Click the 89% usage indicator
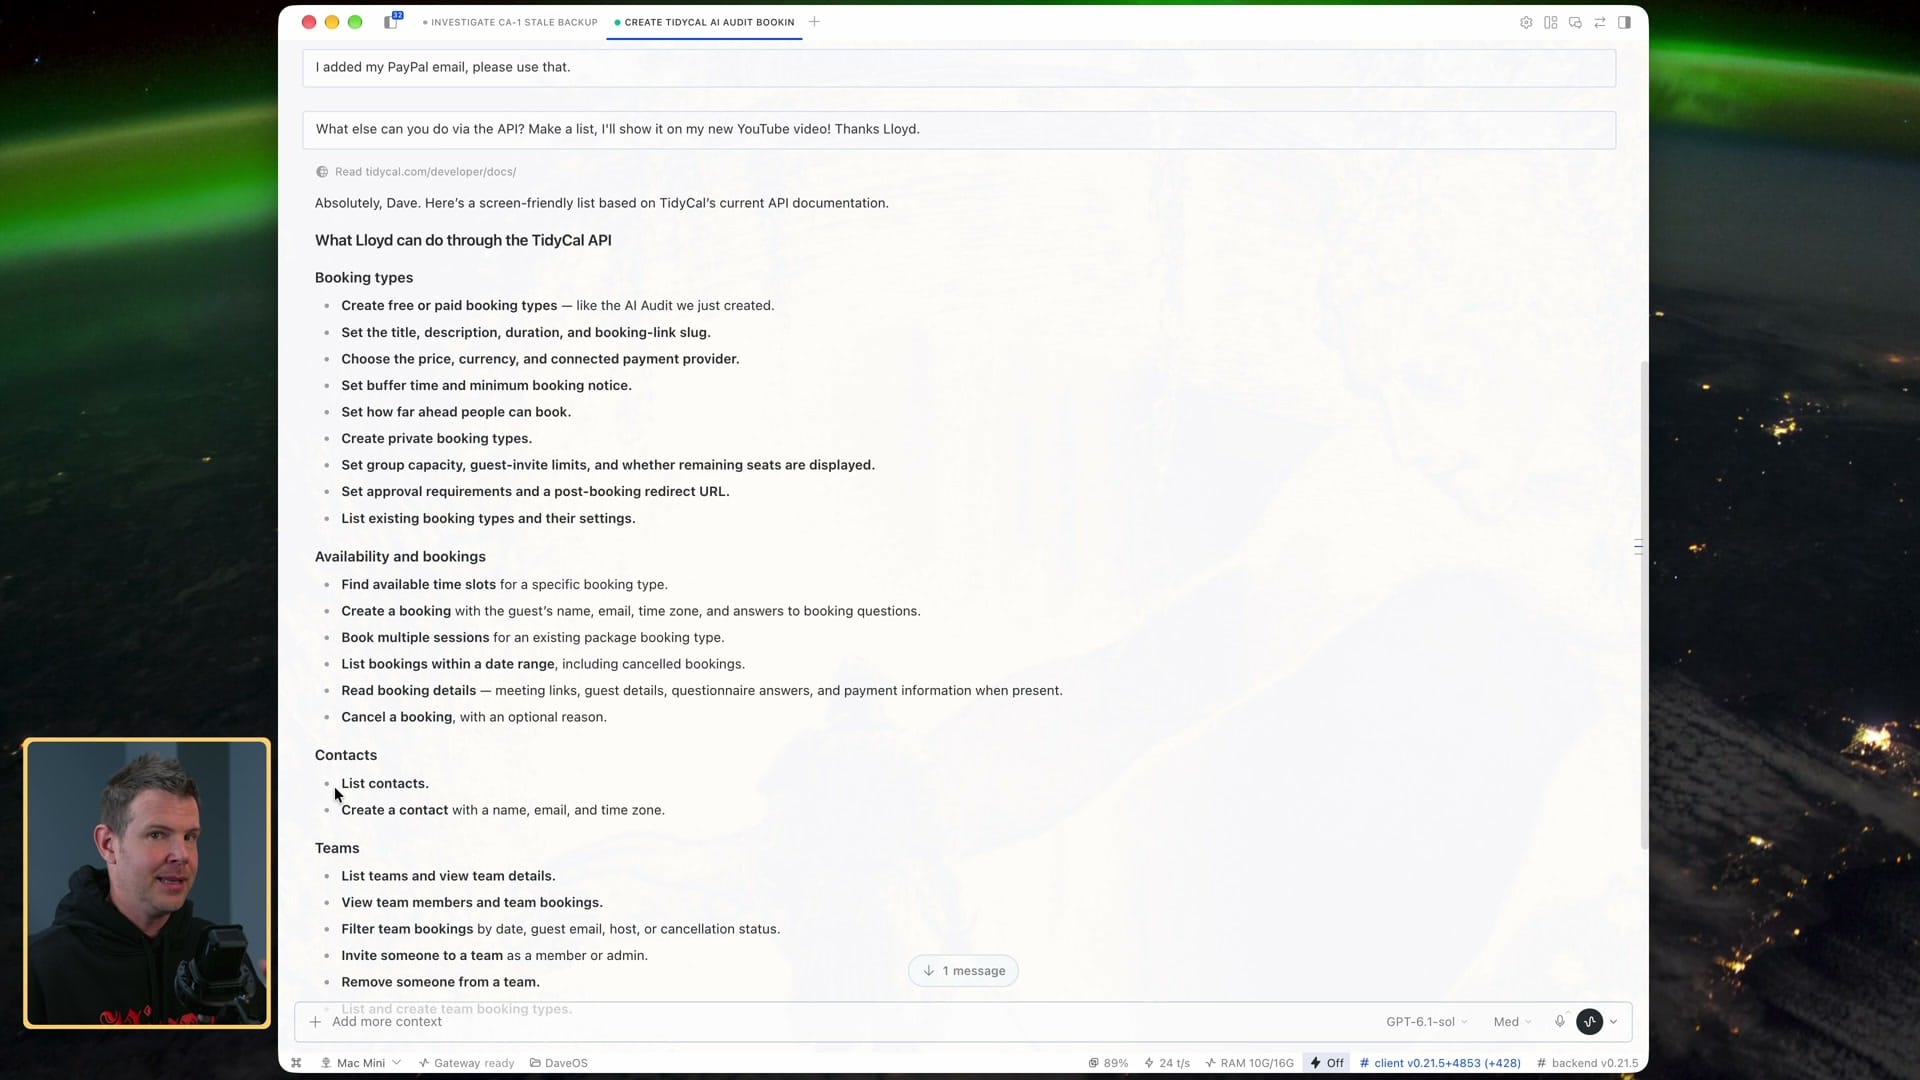1920x1080 pixels. [x=1108, y=1063]
